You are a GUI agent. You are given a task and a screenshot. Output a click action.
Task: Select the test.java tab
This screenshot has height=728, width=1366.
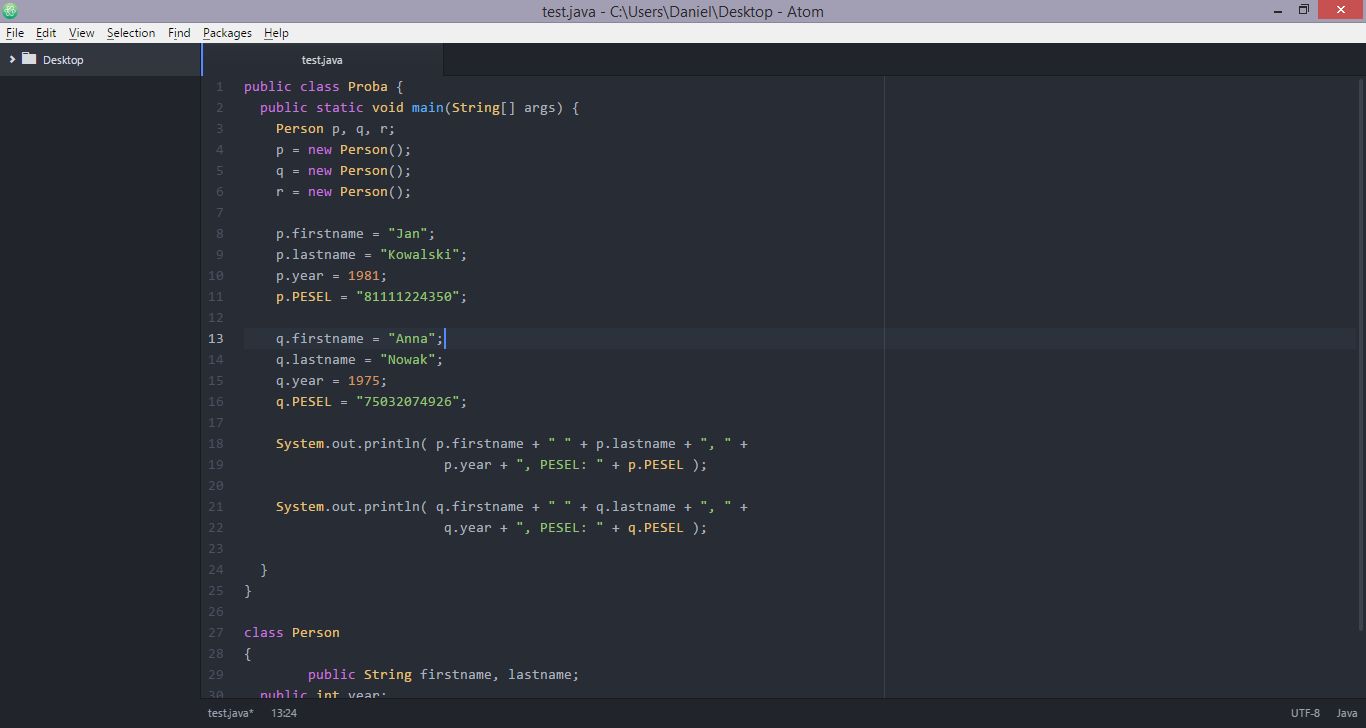pos(322,60)
